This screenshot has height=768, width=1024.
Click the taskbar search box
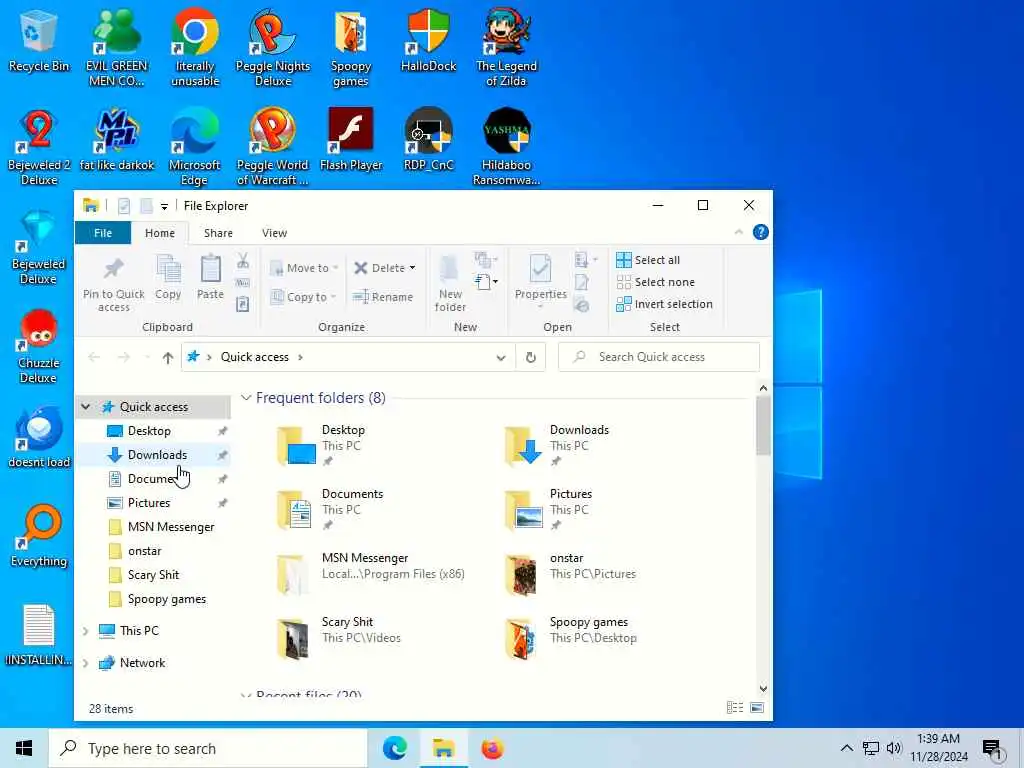point(208,748)
